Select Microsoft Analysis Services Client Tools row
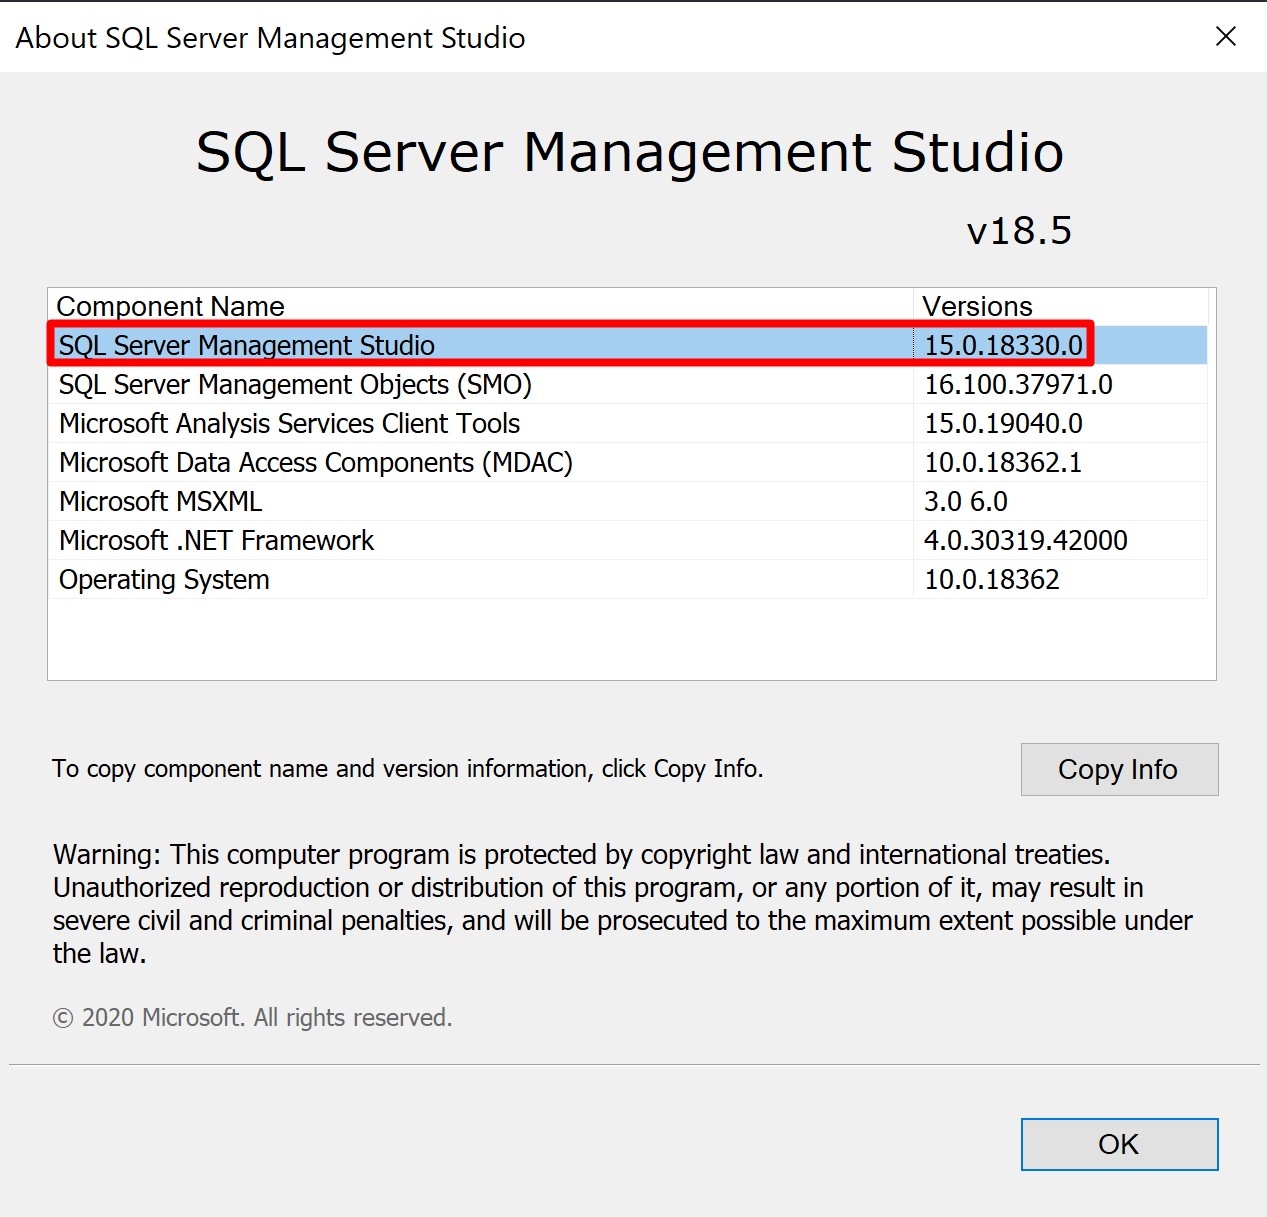This screenshot has height=1217, width=1267. click(x=628, y=423)
